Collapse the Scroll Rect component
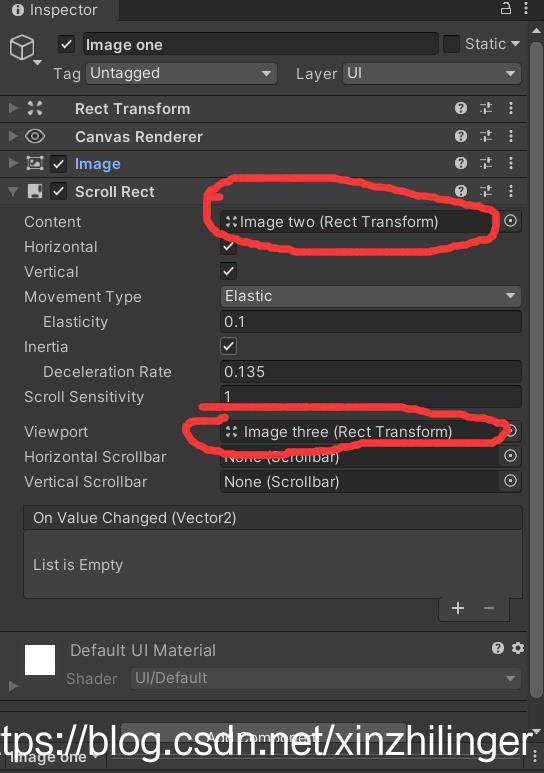The width and height of the screenshot is (544, 773). coord(13,191)
